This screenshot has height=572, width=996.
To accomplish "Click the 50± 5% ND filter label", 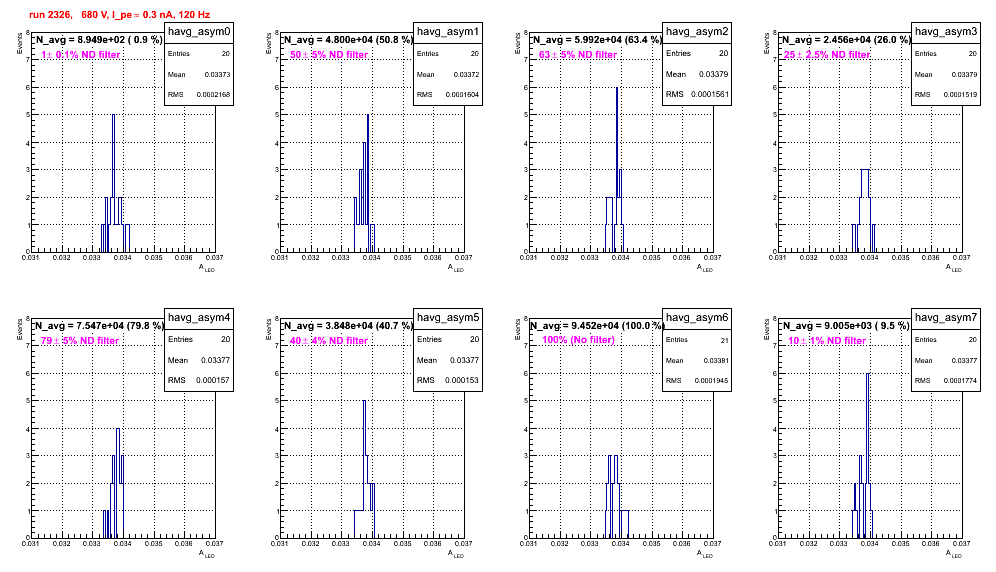I will 329,55.
